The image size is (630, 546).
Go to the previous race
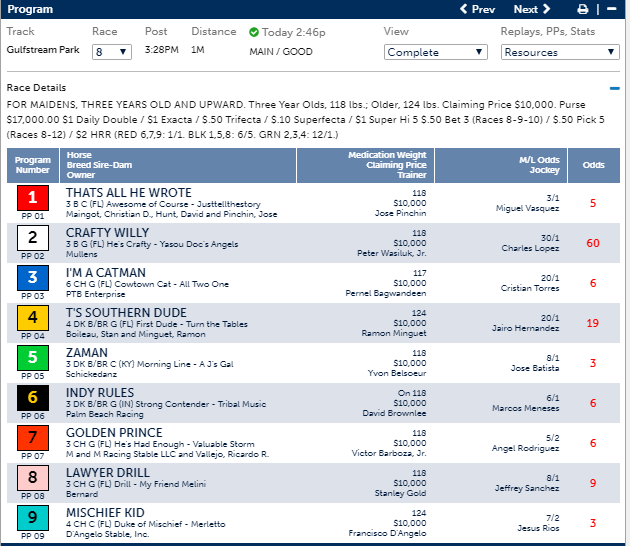coord(477,10)
